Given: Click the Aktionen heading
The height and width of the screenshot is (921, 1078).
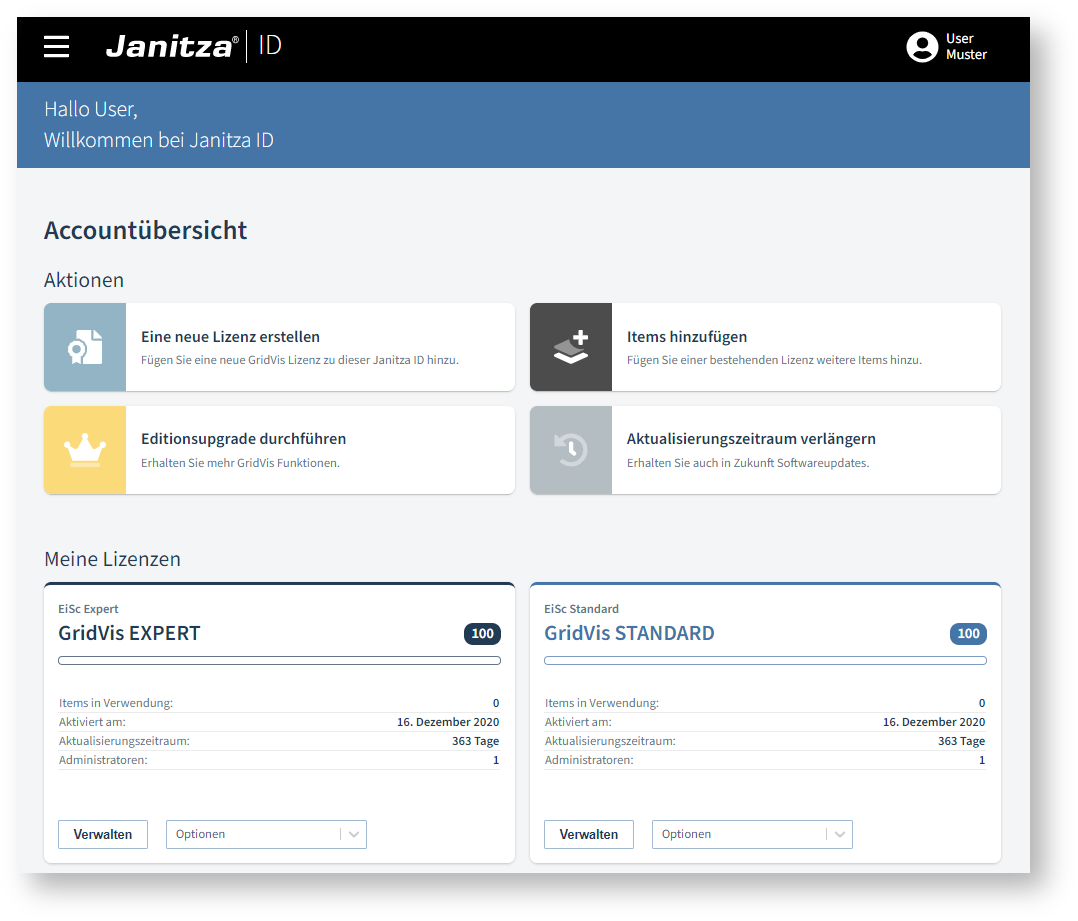Looking at the screenshot, I should (x=84, y=280).
